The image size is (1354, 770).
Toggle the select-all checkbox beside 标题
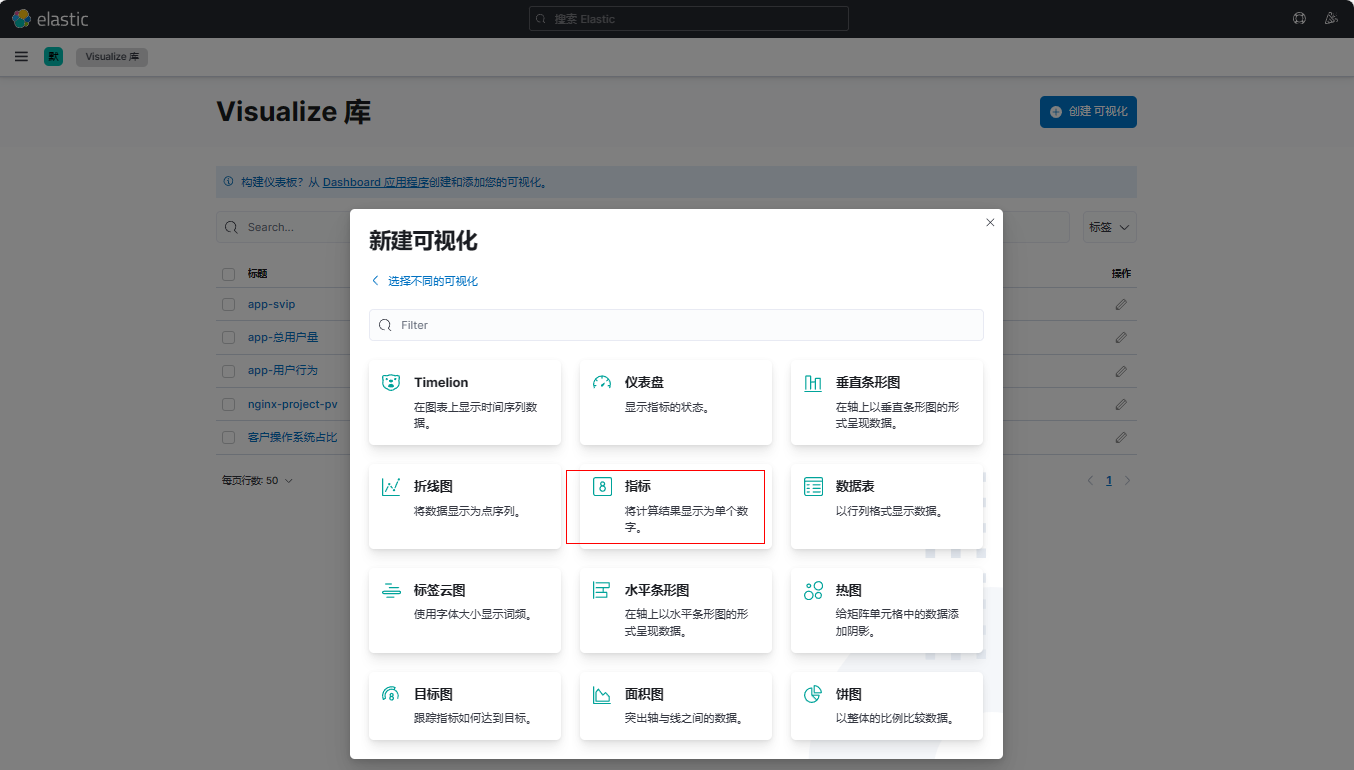[229, 274]
